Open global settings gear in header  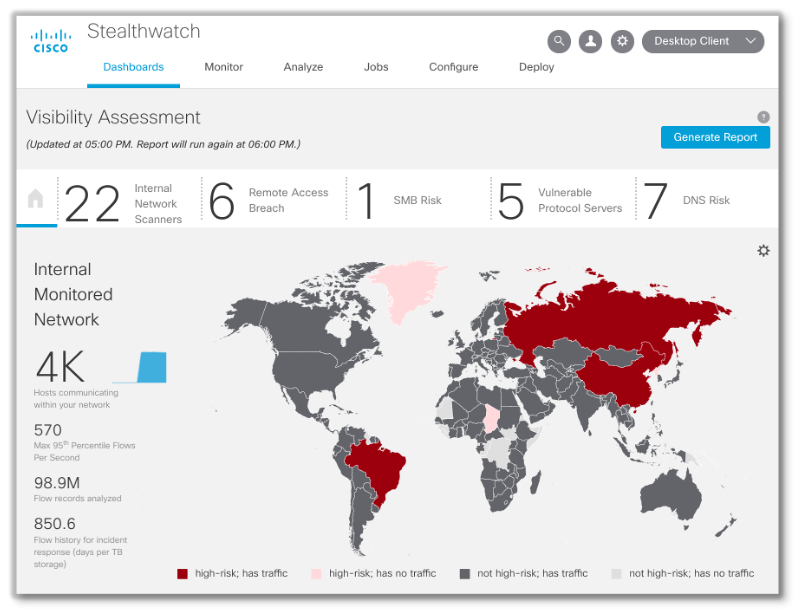[622, 41]
